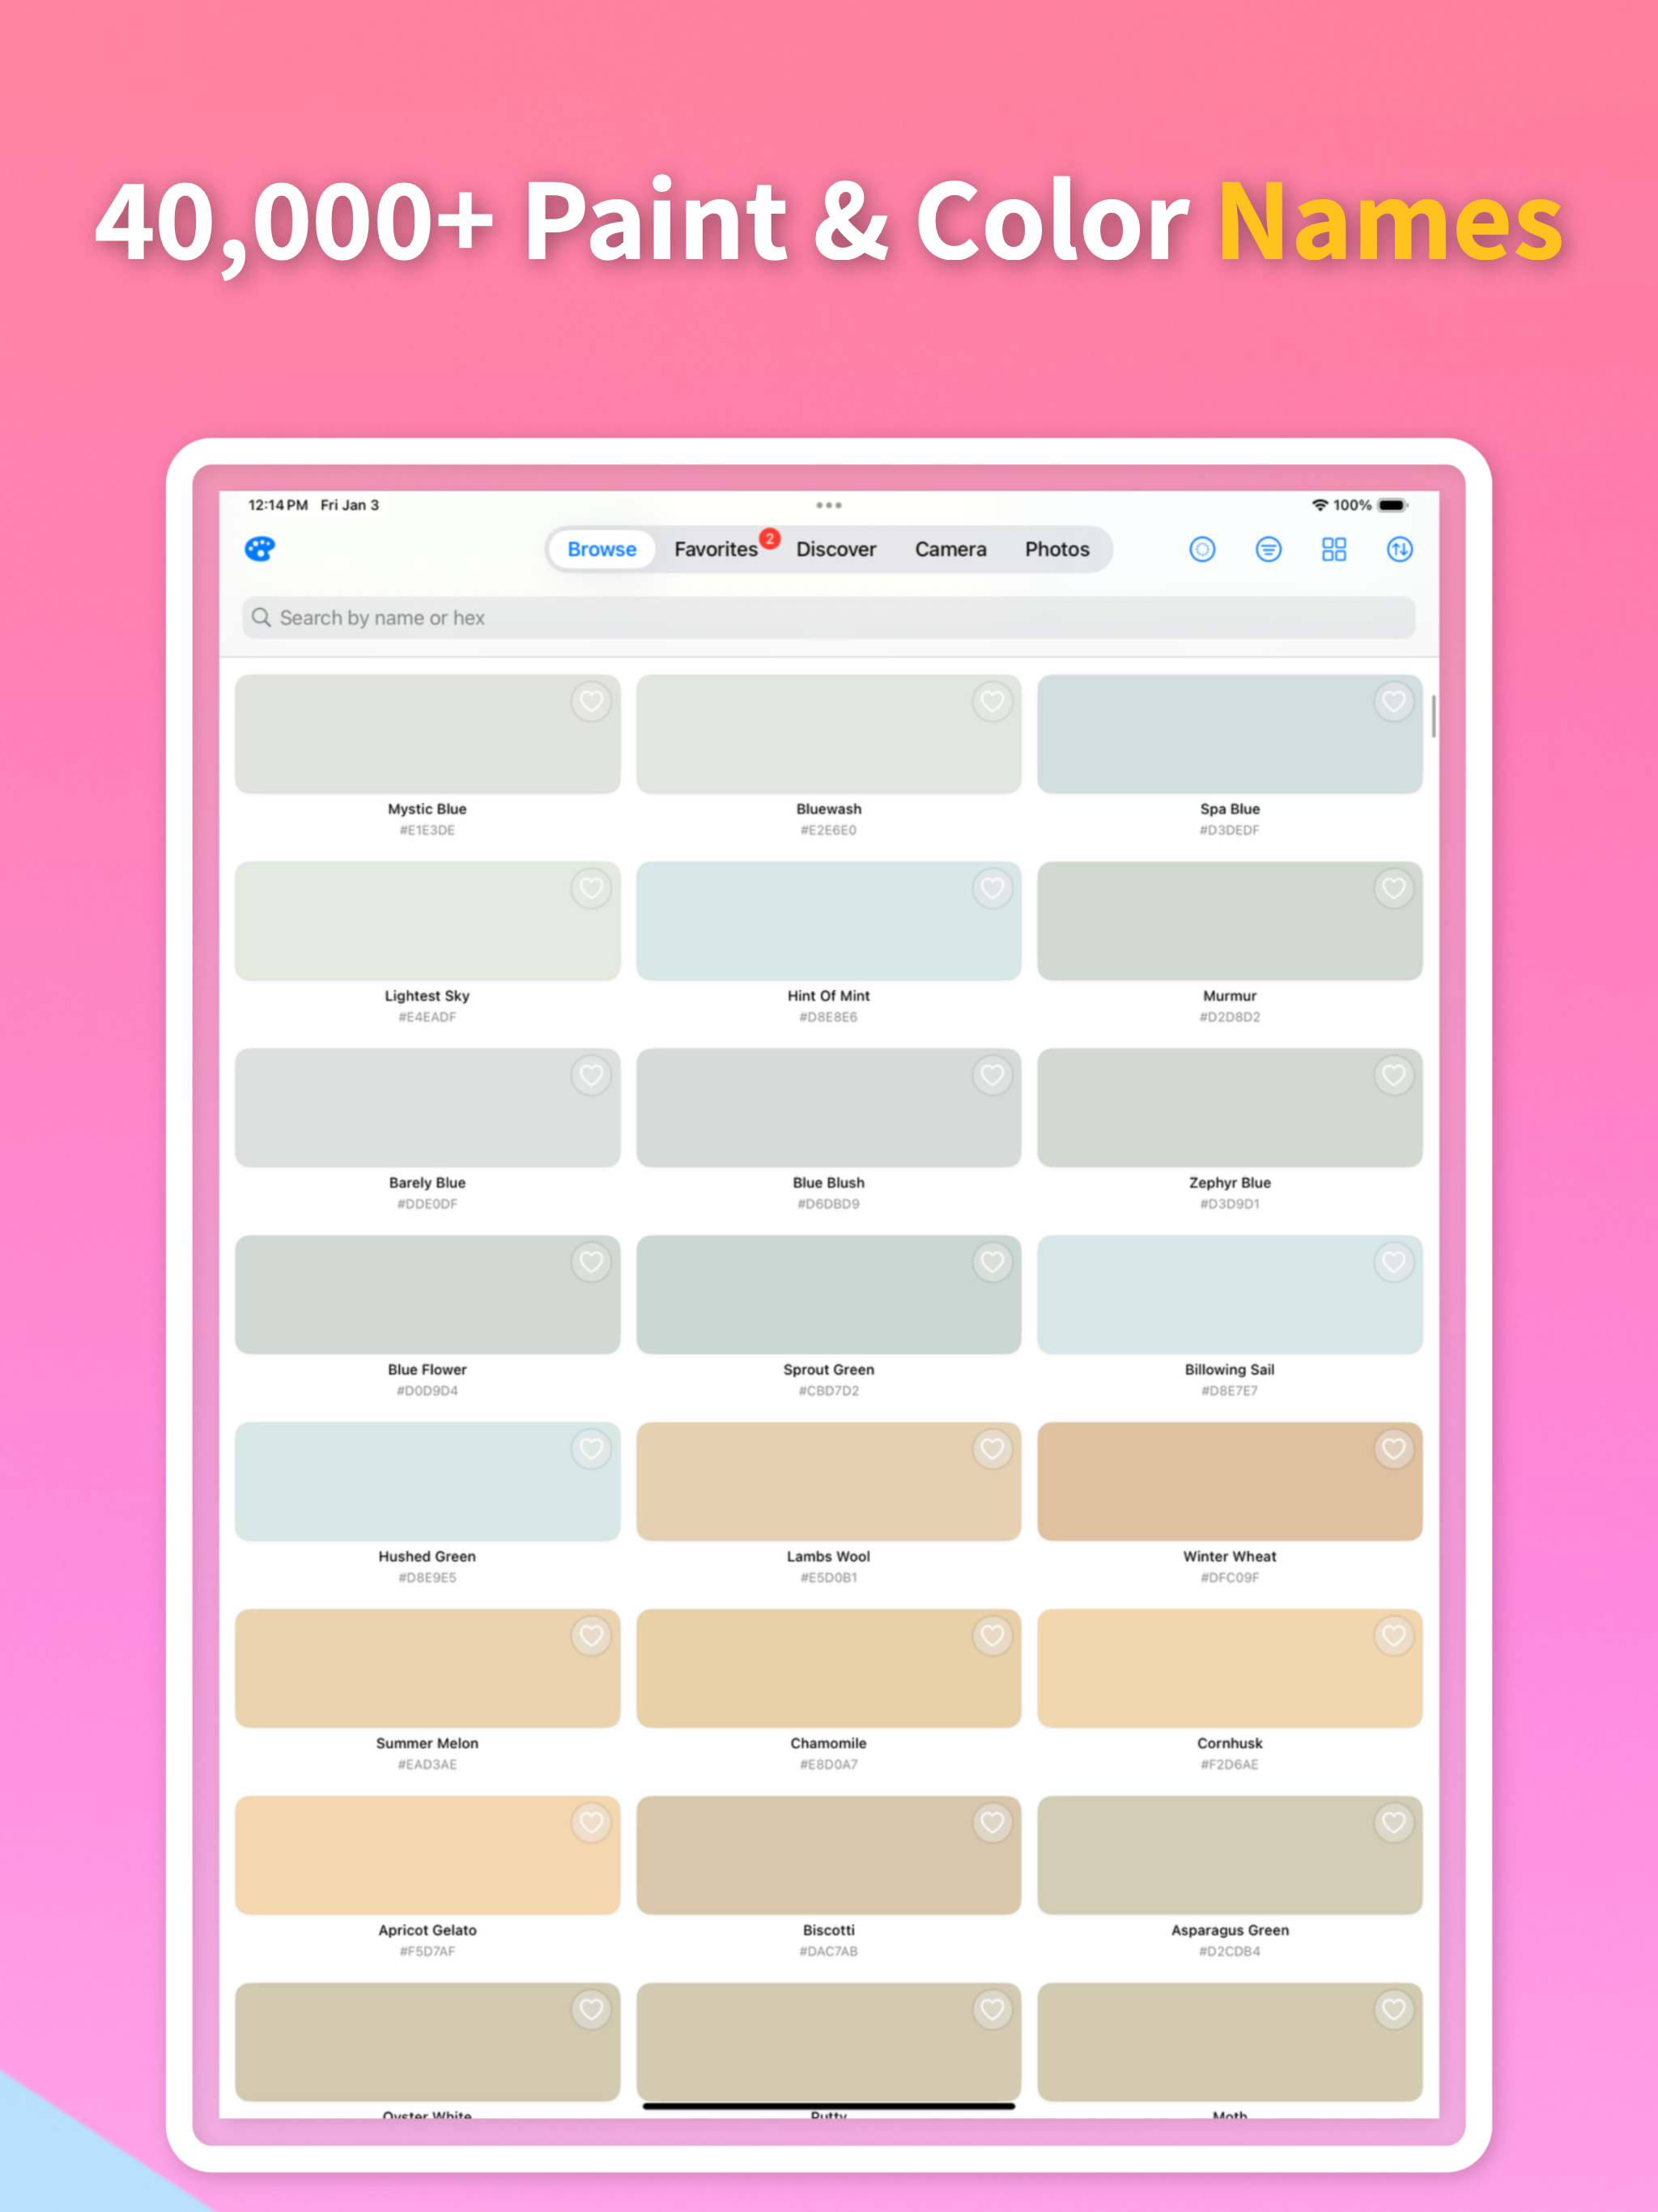Toggle the heart on Asparagus Green
The height and width of the screenshot is (2212, 1658).
(1394, 1823)
